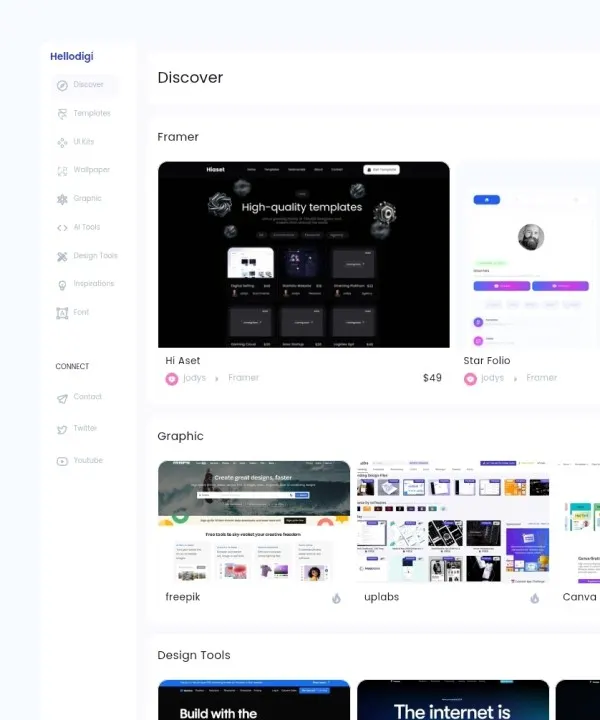Click jodys avatar under Hi Aset

(172, 379)
